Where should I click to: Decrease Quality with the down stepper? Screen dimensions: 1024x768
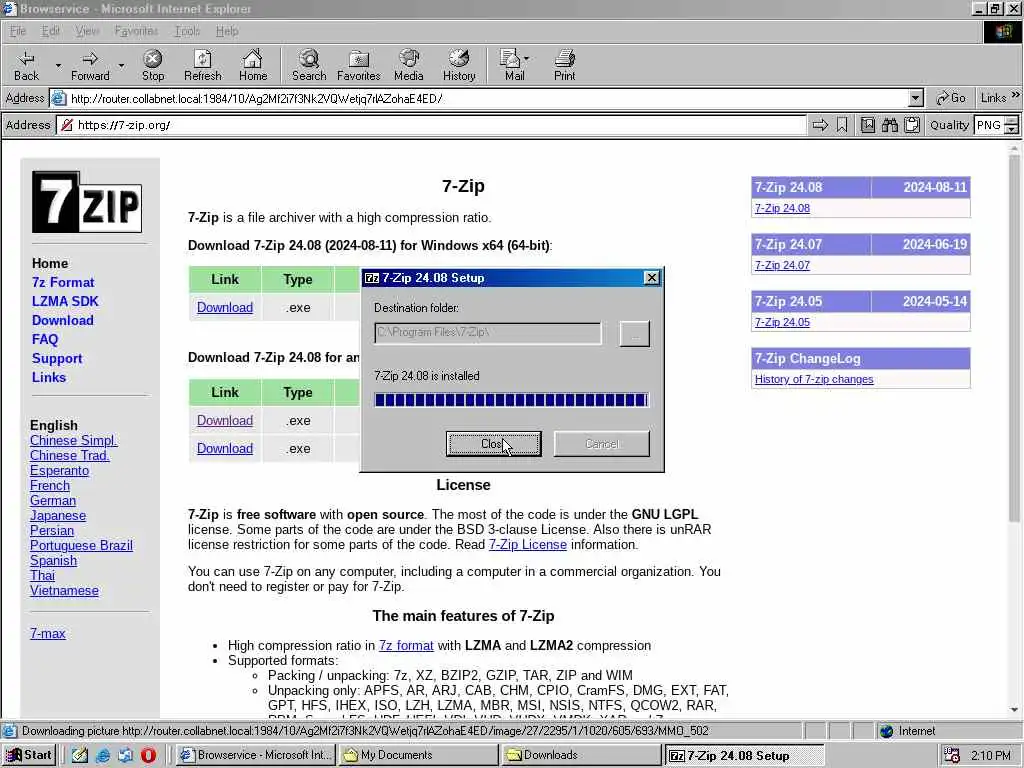coord(1012,129)
